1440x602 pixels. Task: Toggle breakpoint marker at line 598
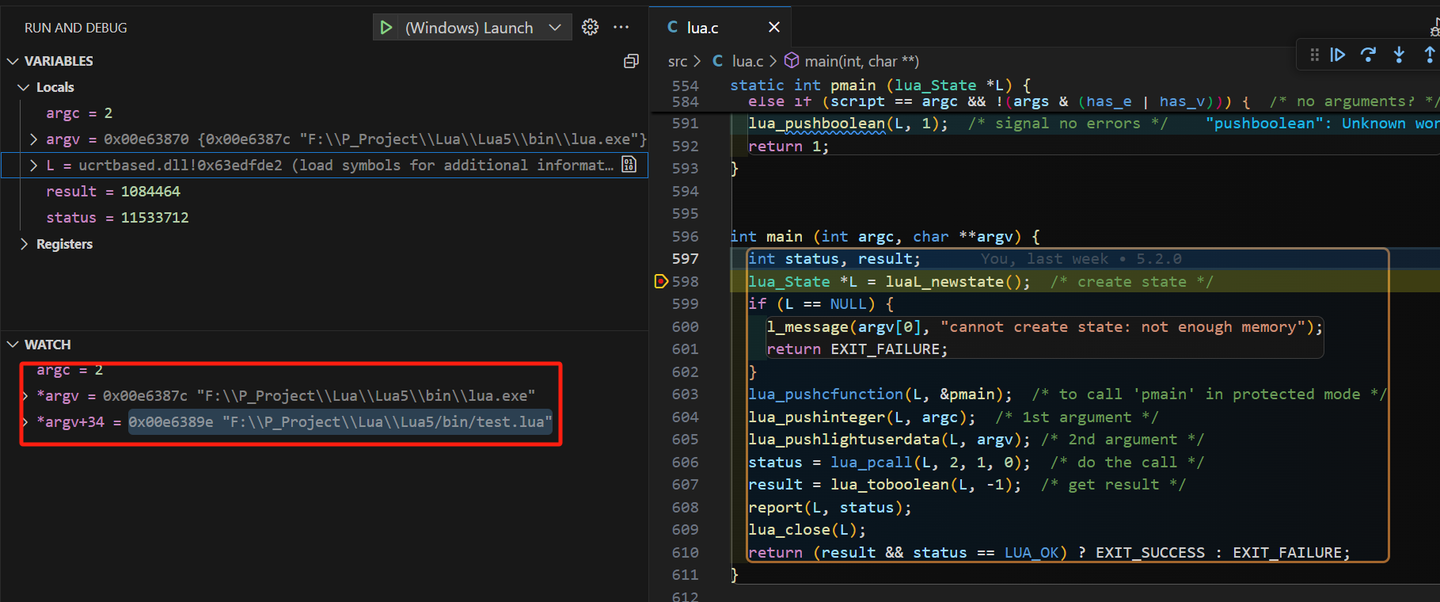[x=660, y=282]
